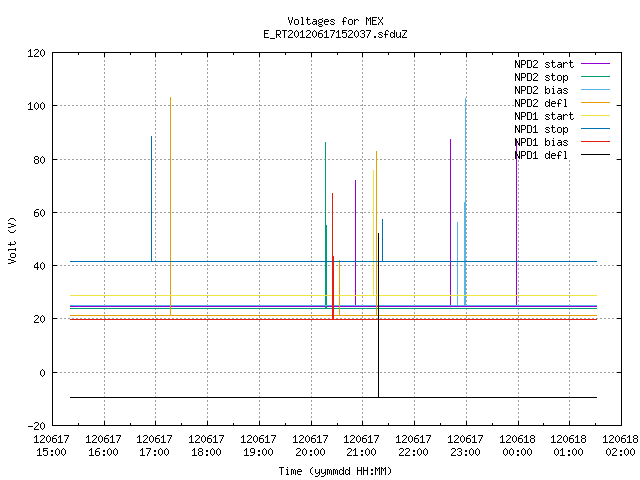Click the purple spike near 22:40
Image resolution: width=640 pixels, height=480 pixels.
pyautogui.click(x=451, y=222)
